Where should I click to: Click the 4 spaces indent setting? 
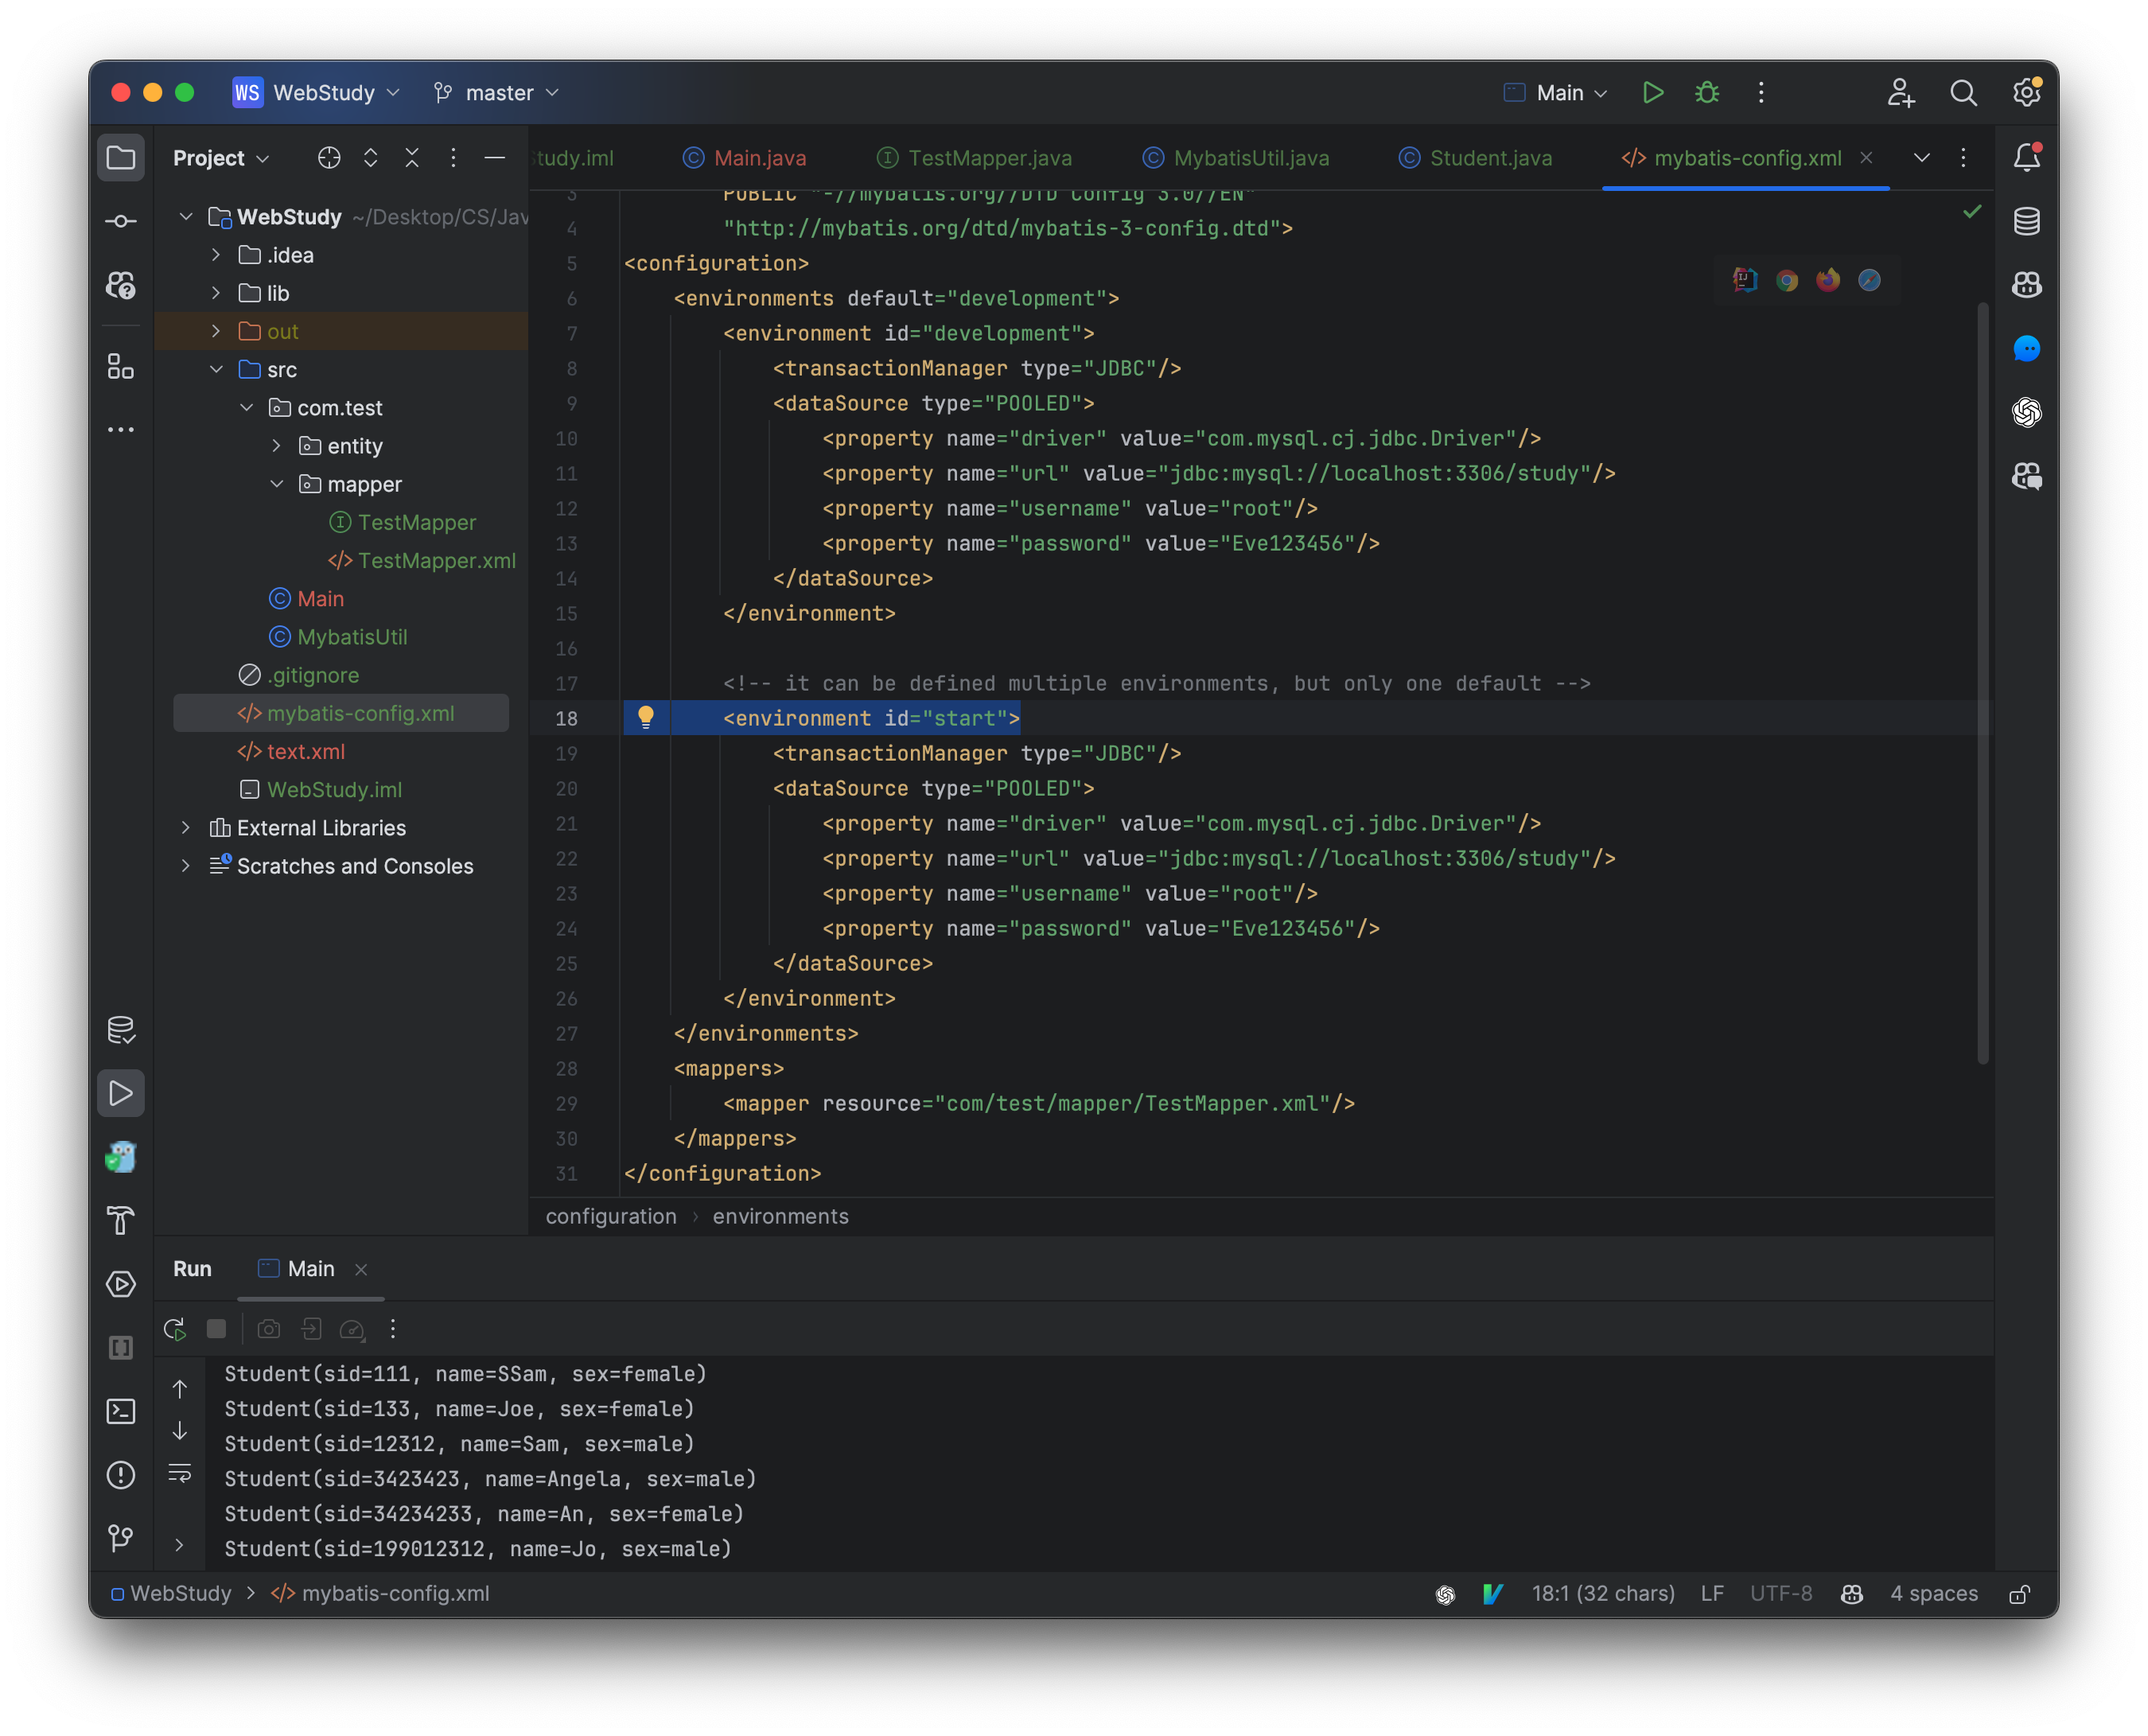click(x=1933, y=1594)
